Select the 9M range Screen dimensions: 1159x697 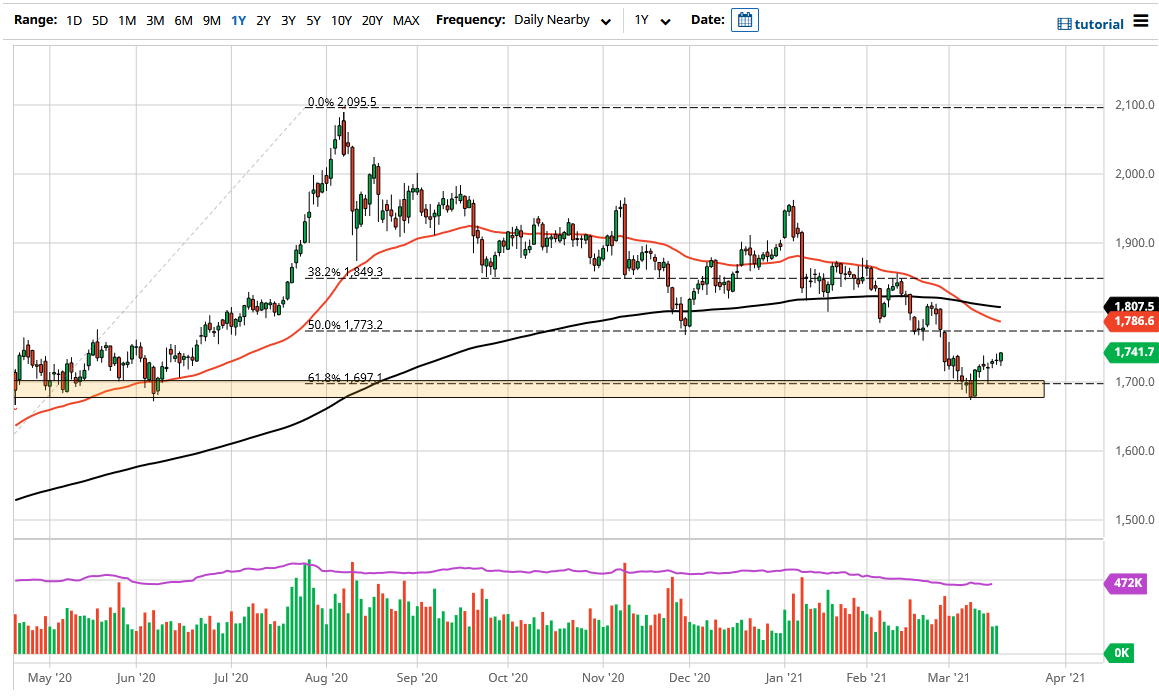[x=211, y=21]
